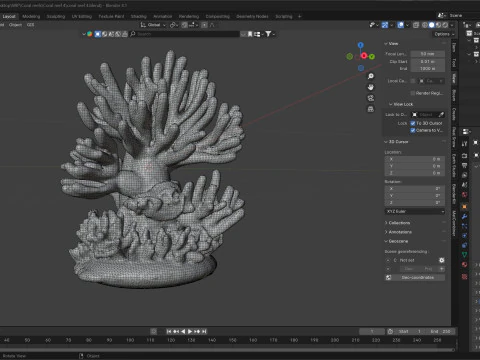Click the Focal Length 50 mm field
This screenshot has height=360, width=480.
point(428,54)
